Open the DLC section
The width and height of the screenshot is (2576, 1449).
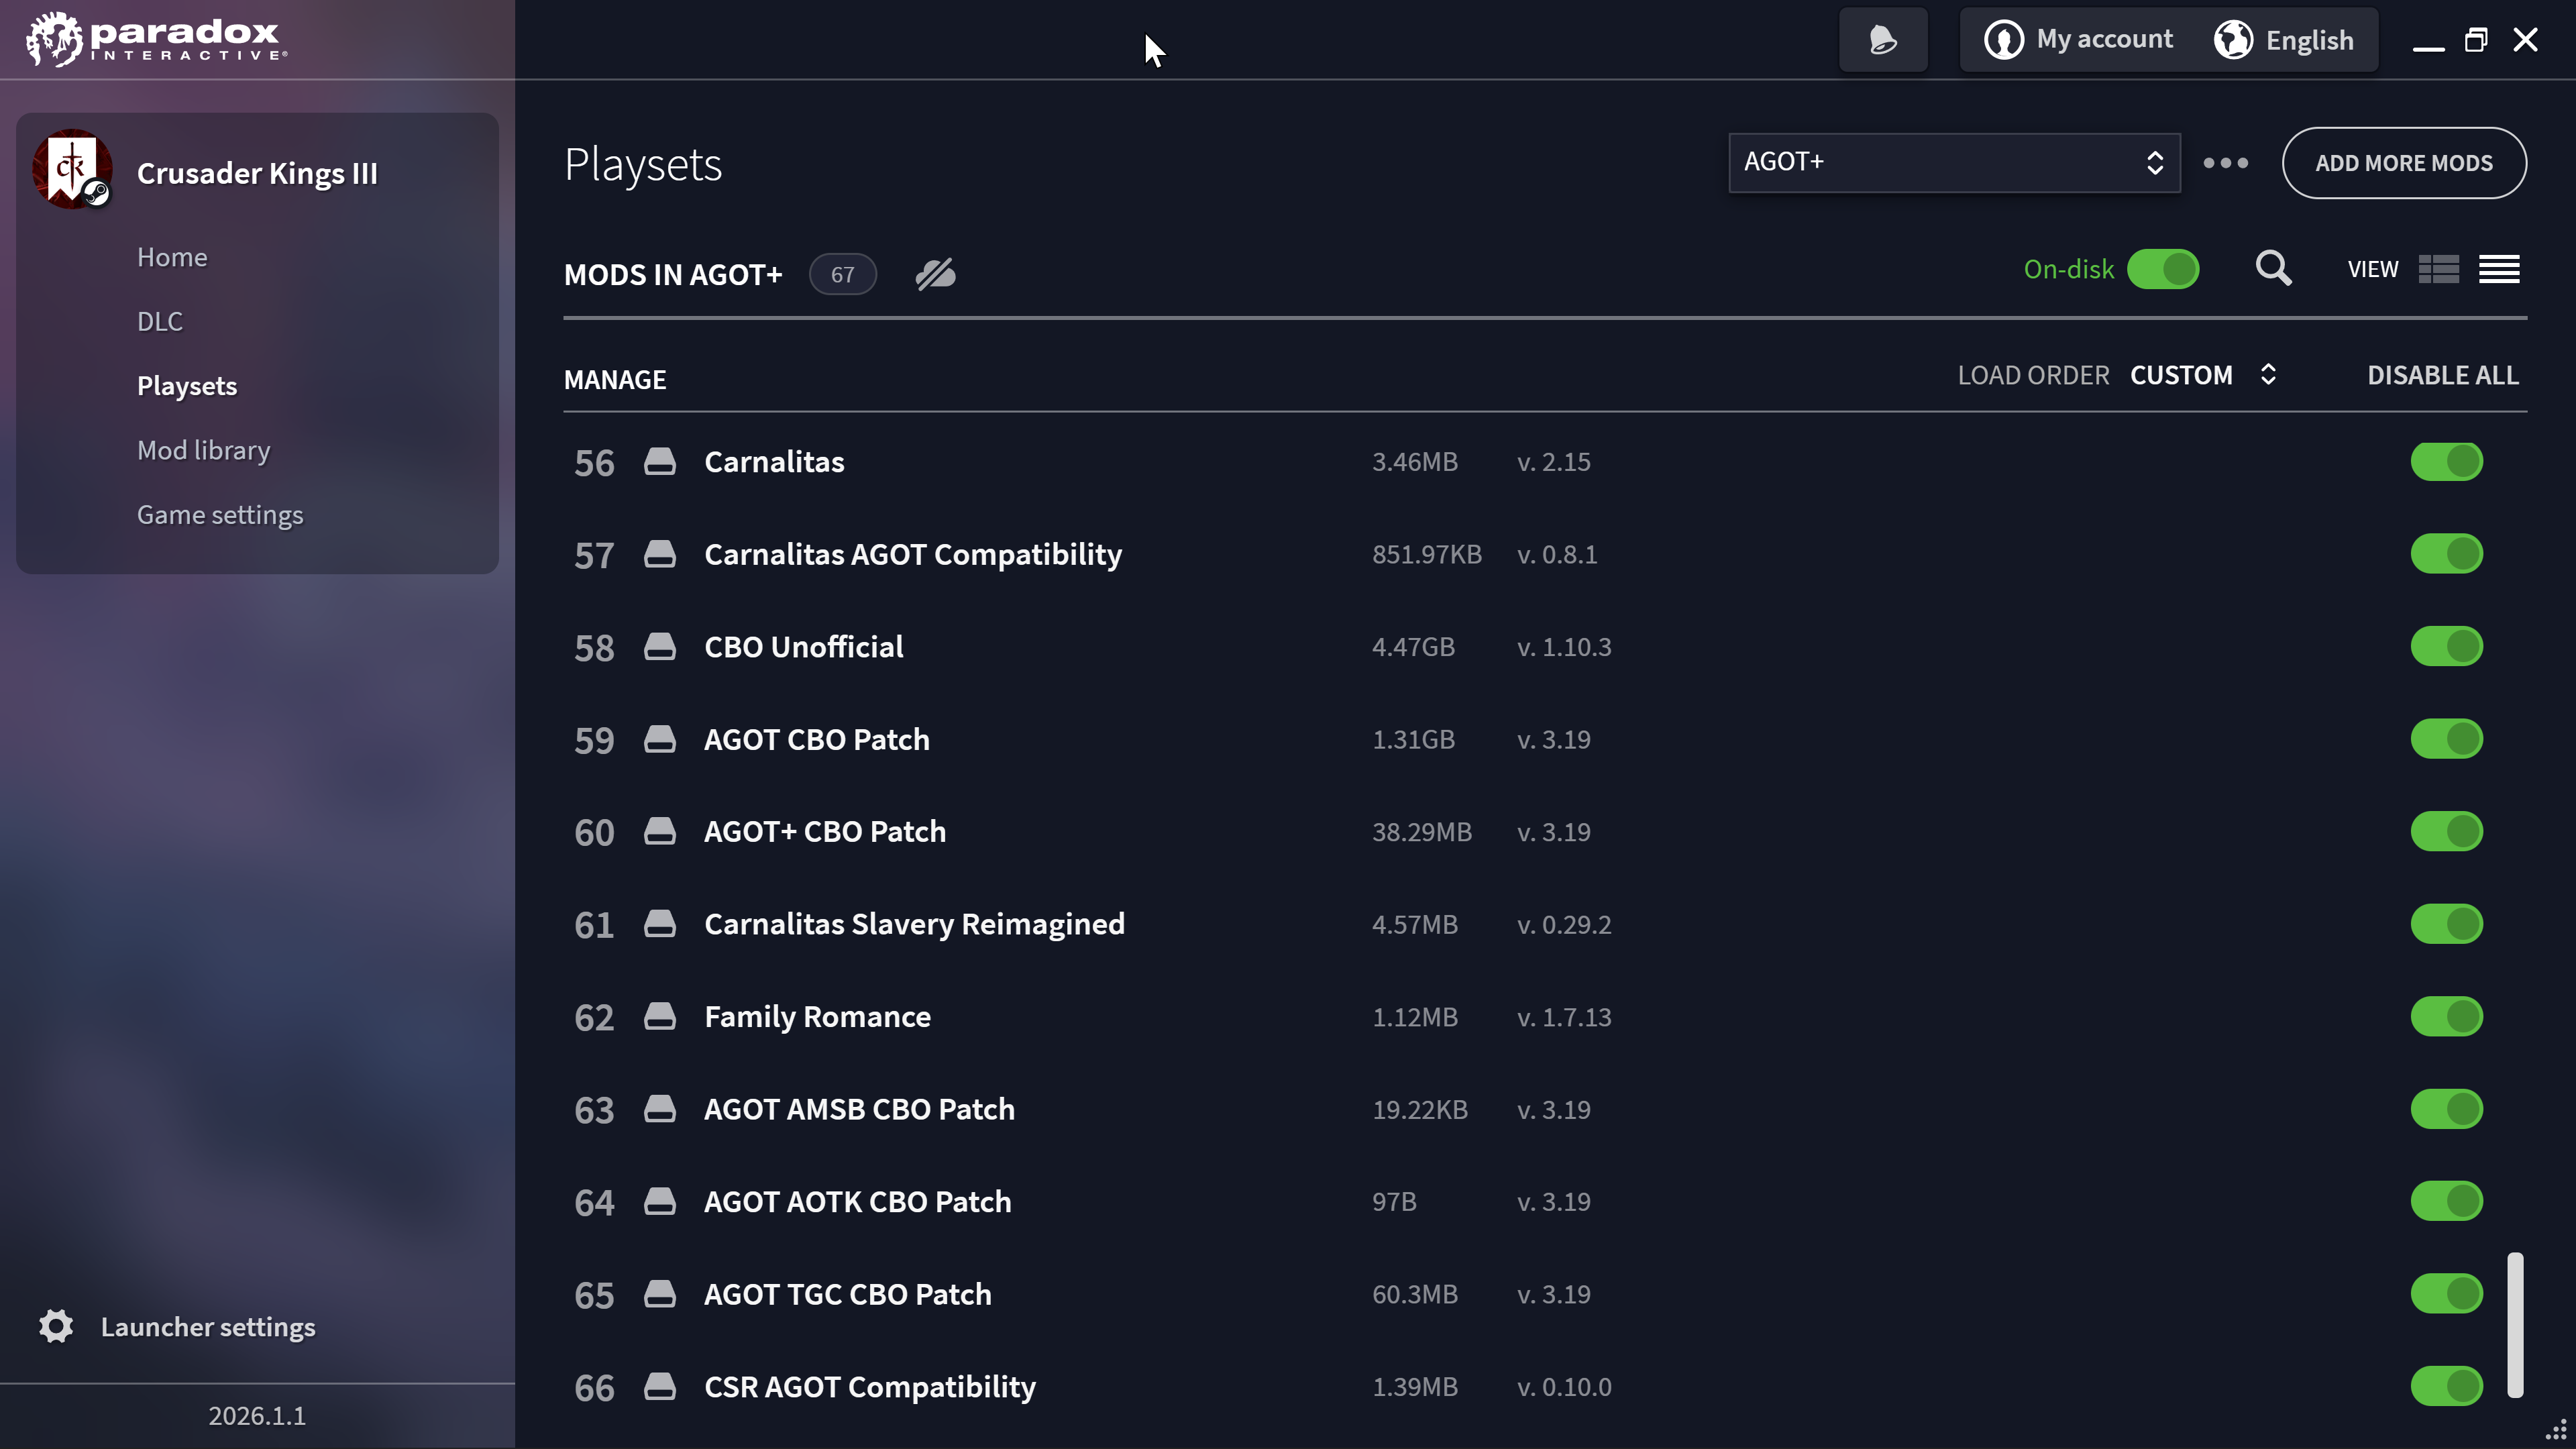160,321
